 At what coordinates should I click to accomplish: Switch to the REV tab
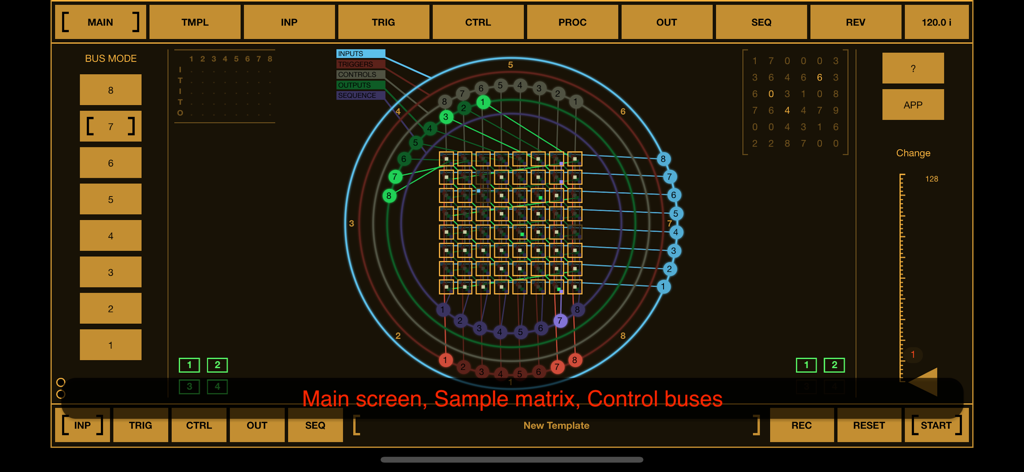point(856,22)
